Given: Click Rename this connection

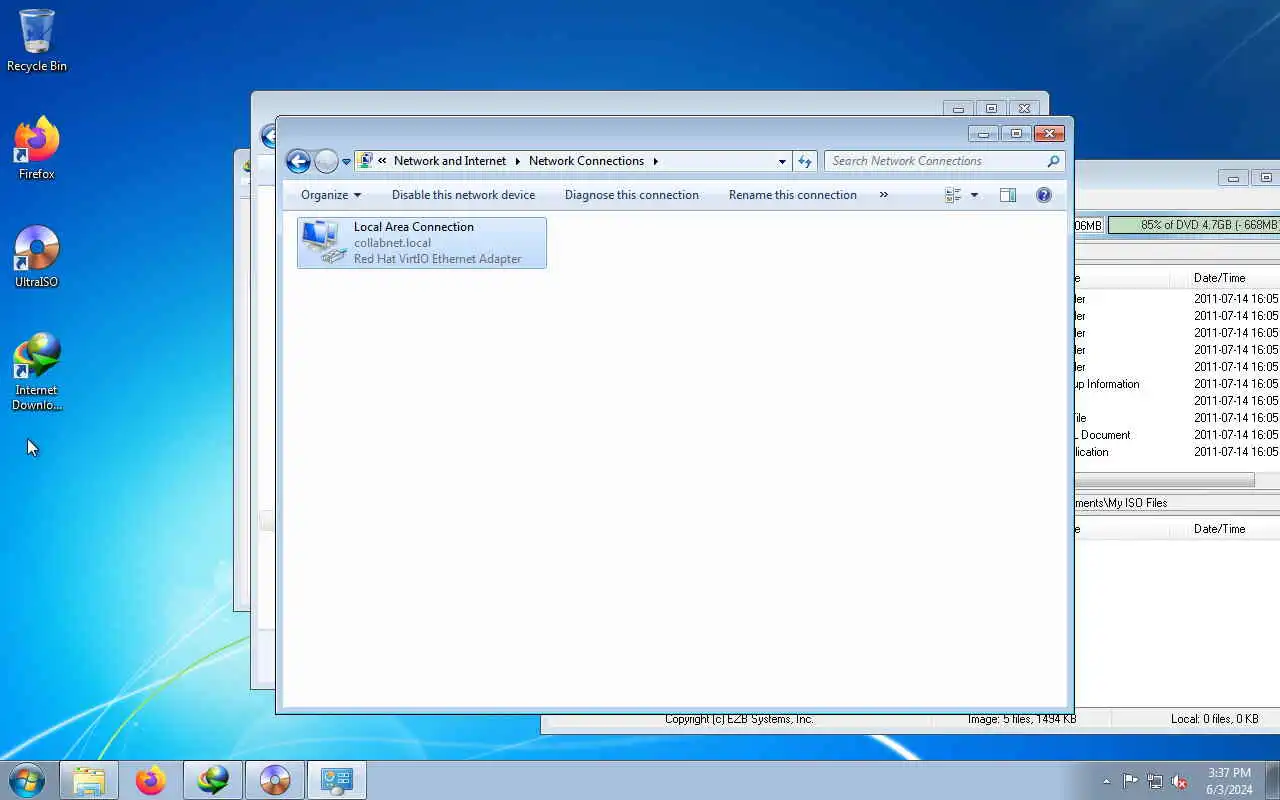Looking at the screenshot, I should (x=793, y=195).
